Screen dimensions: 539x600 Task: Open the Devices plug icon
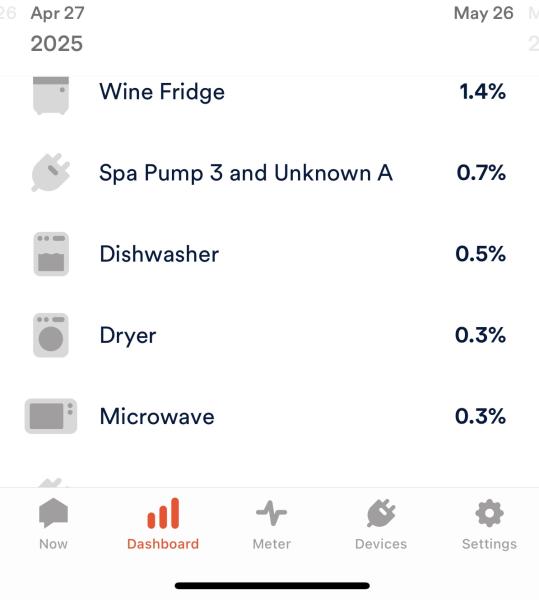point(381,513)
